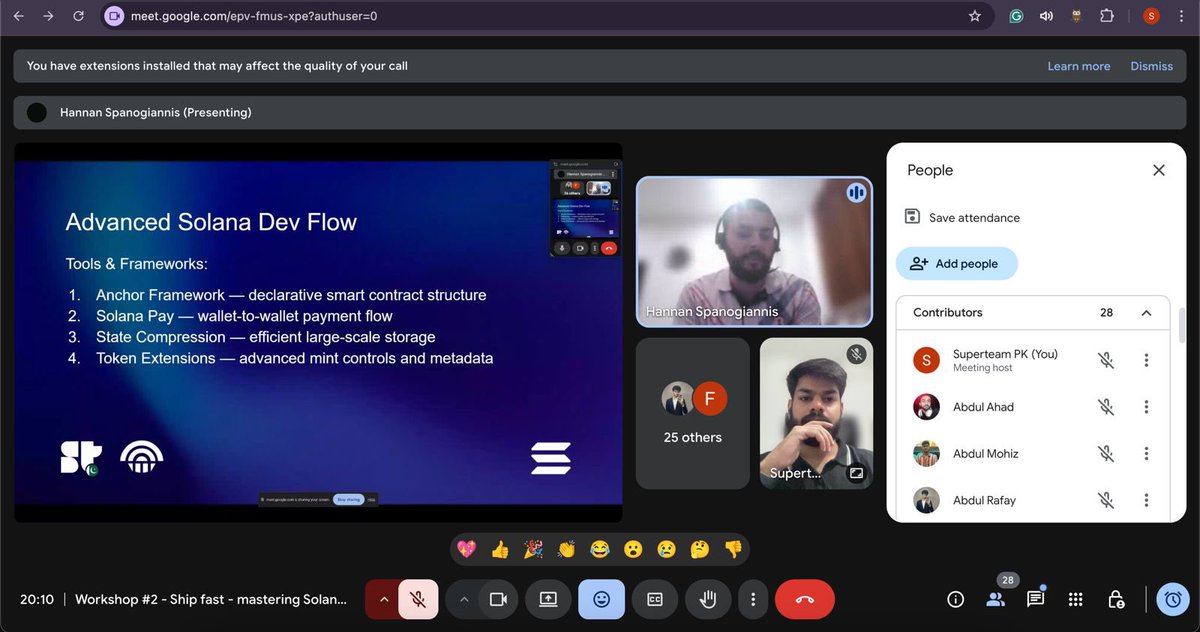Send the thinking face reaction
Screen dimensions: 1200x632
coord(700,549)
